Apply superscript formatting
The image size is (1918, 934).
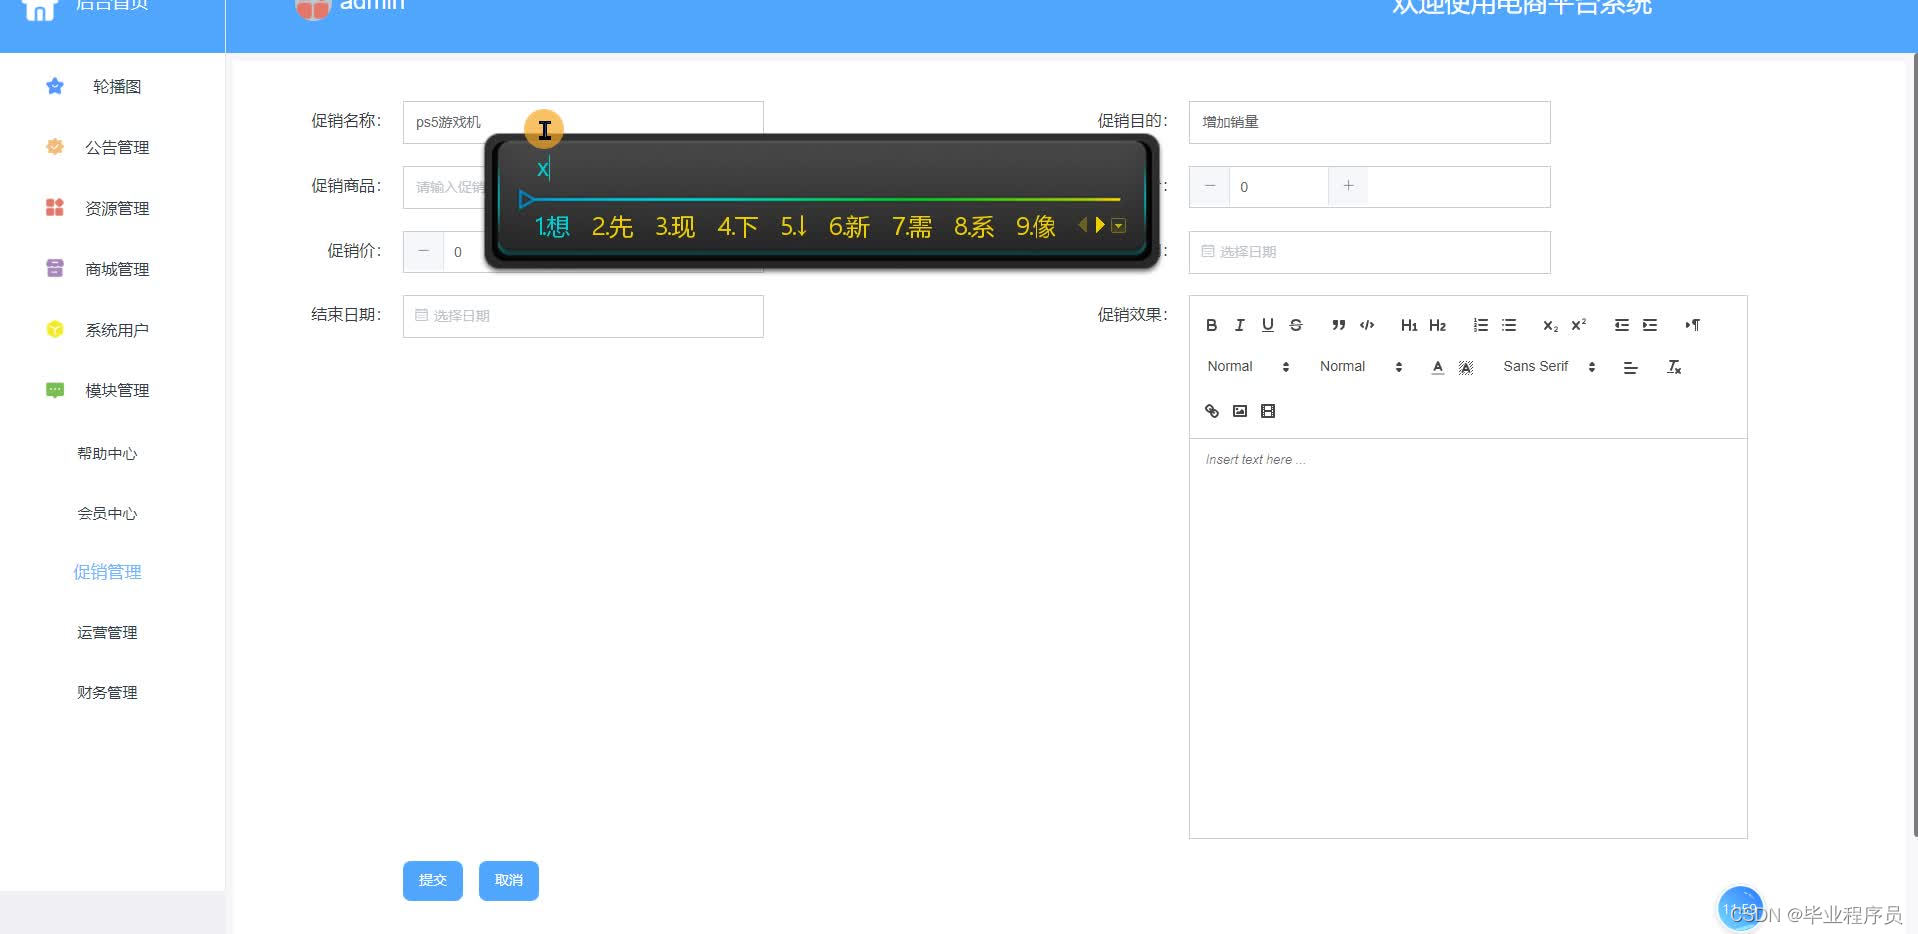click(x=1579, y=325)
